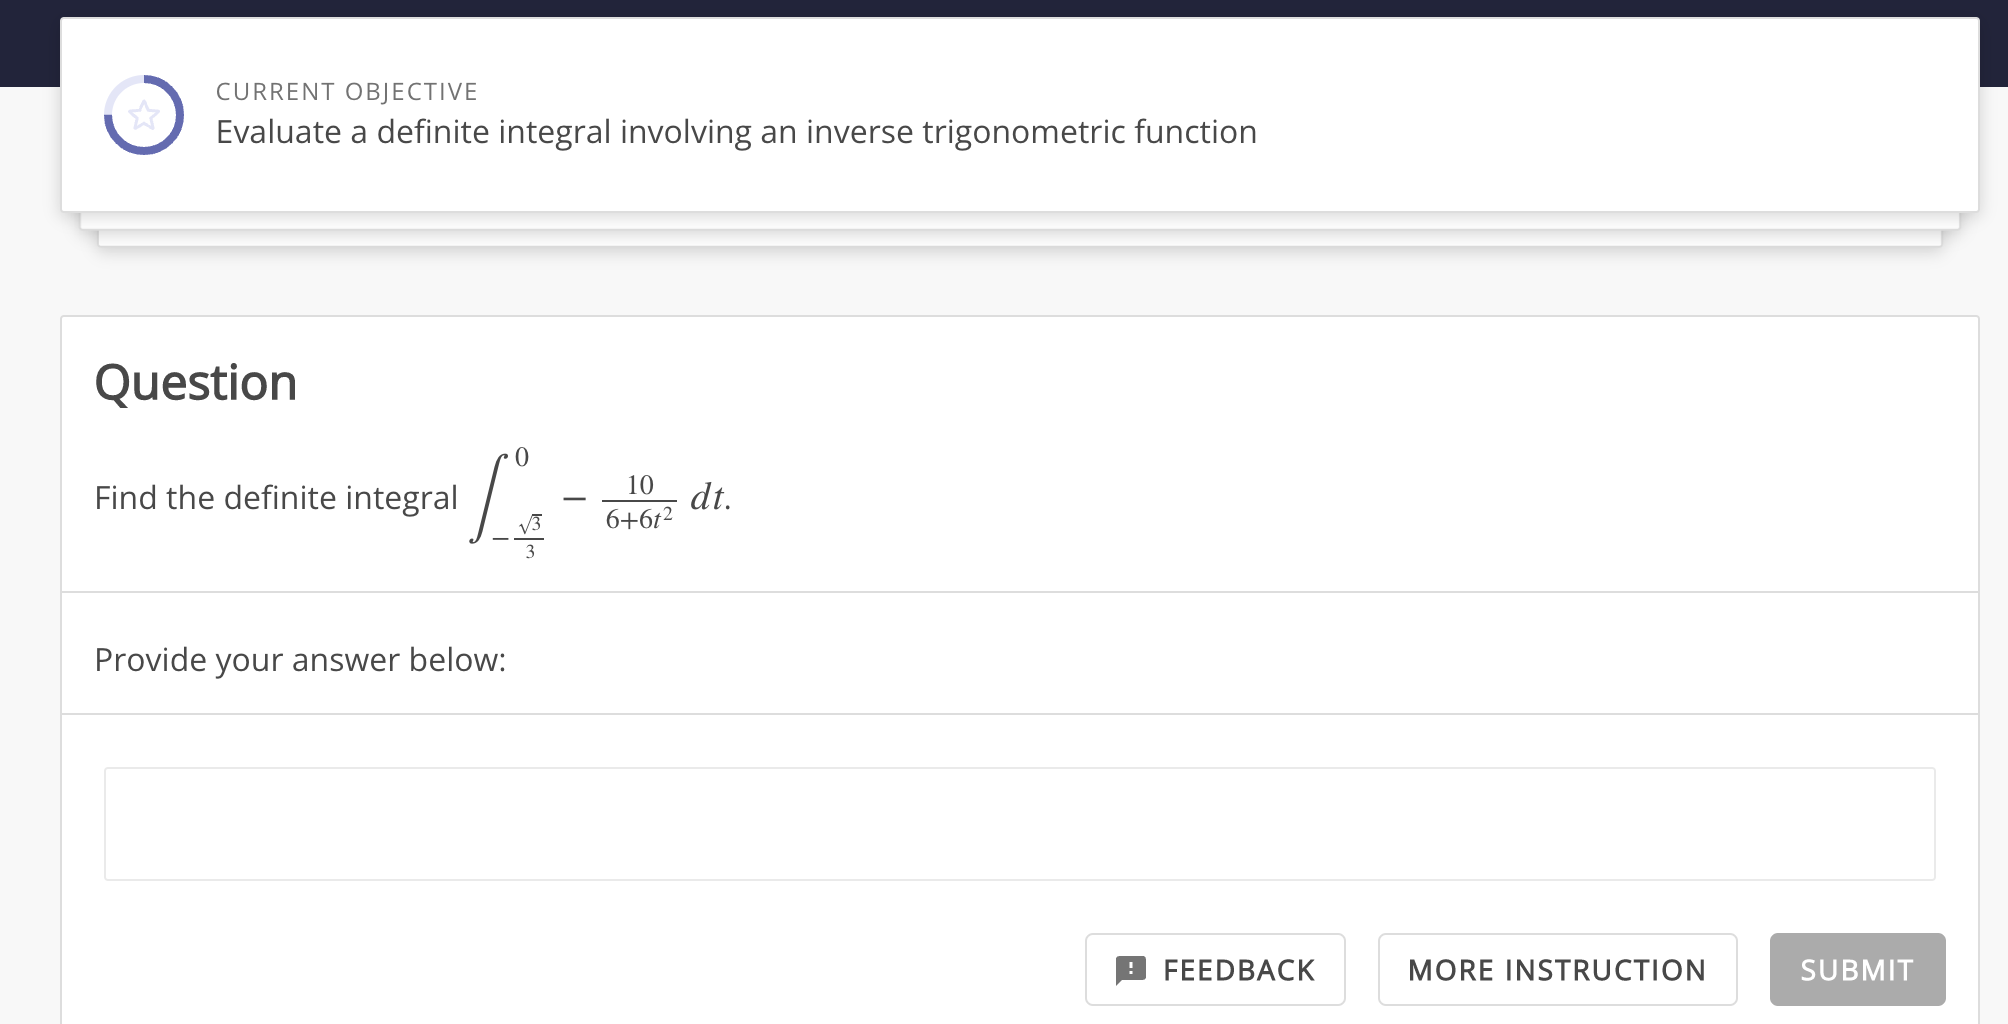Open MORE INSTRUCTION for additional help
This screenshot has height=1024, width=2008.
(1557, 968)
